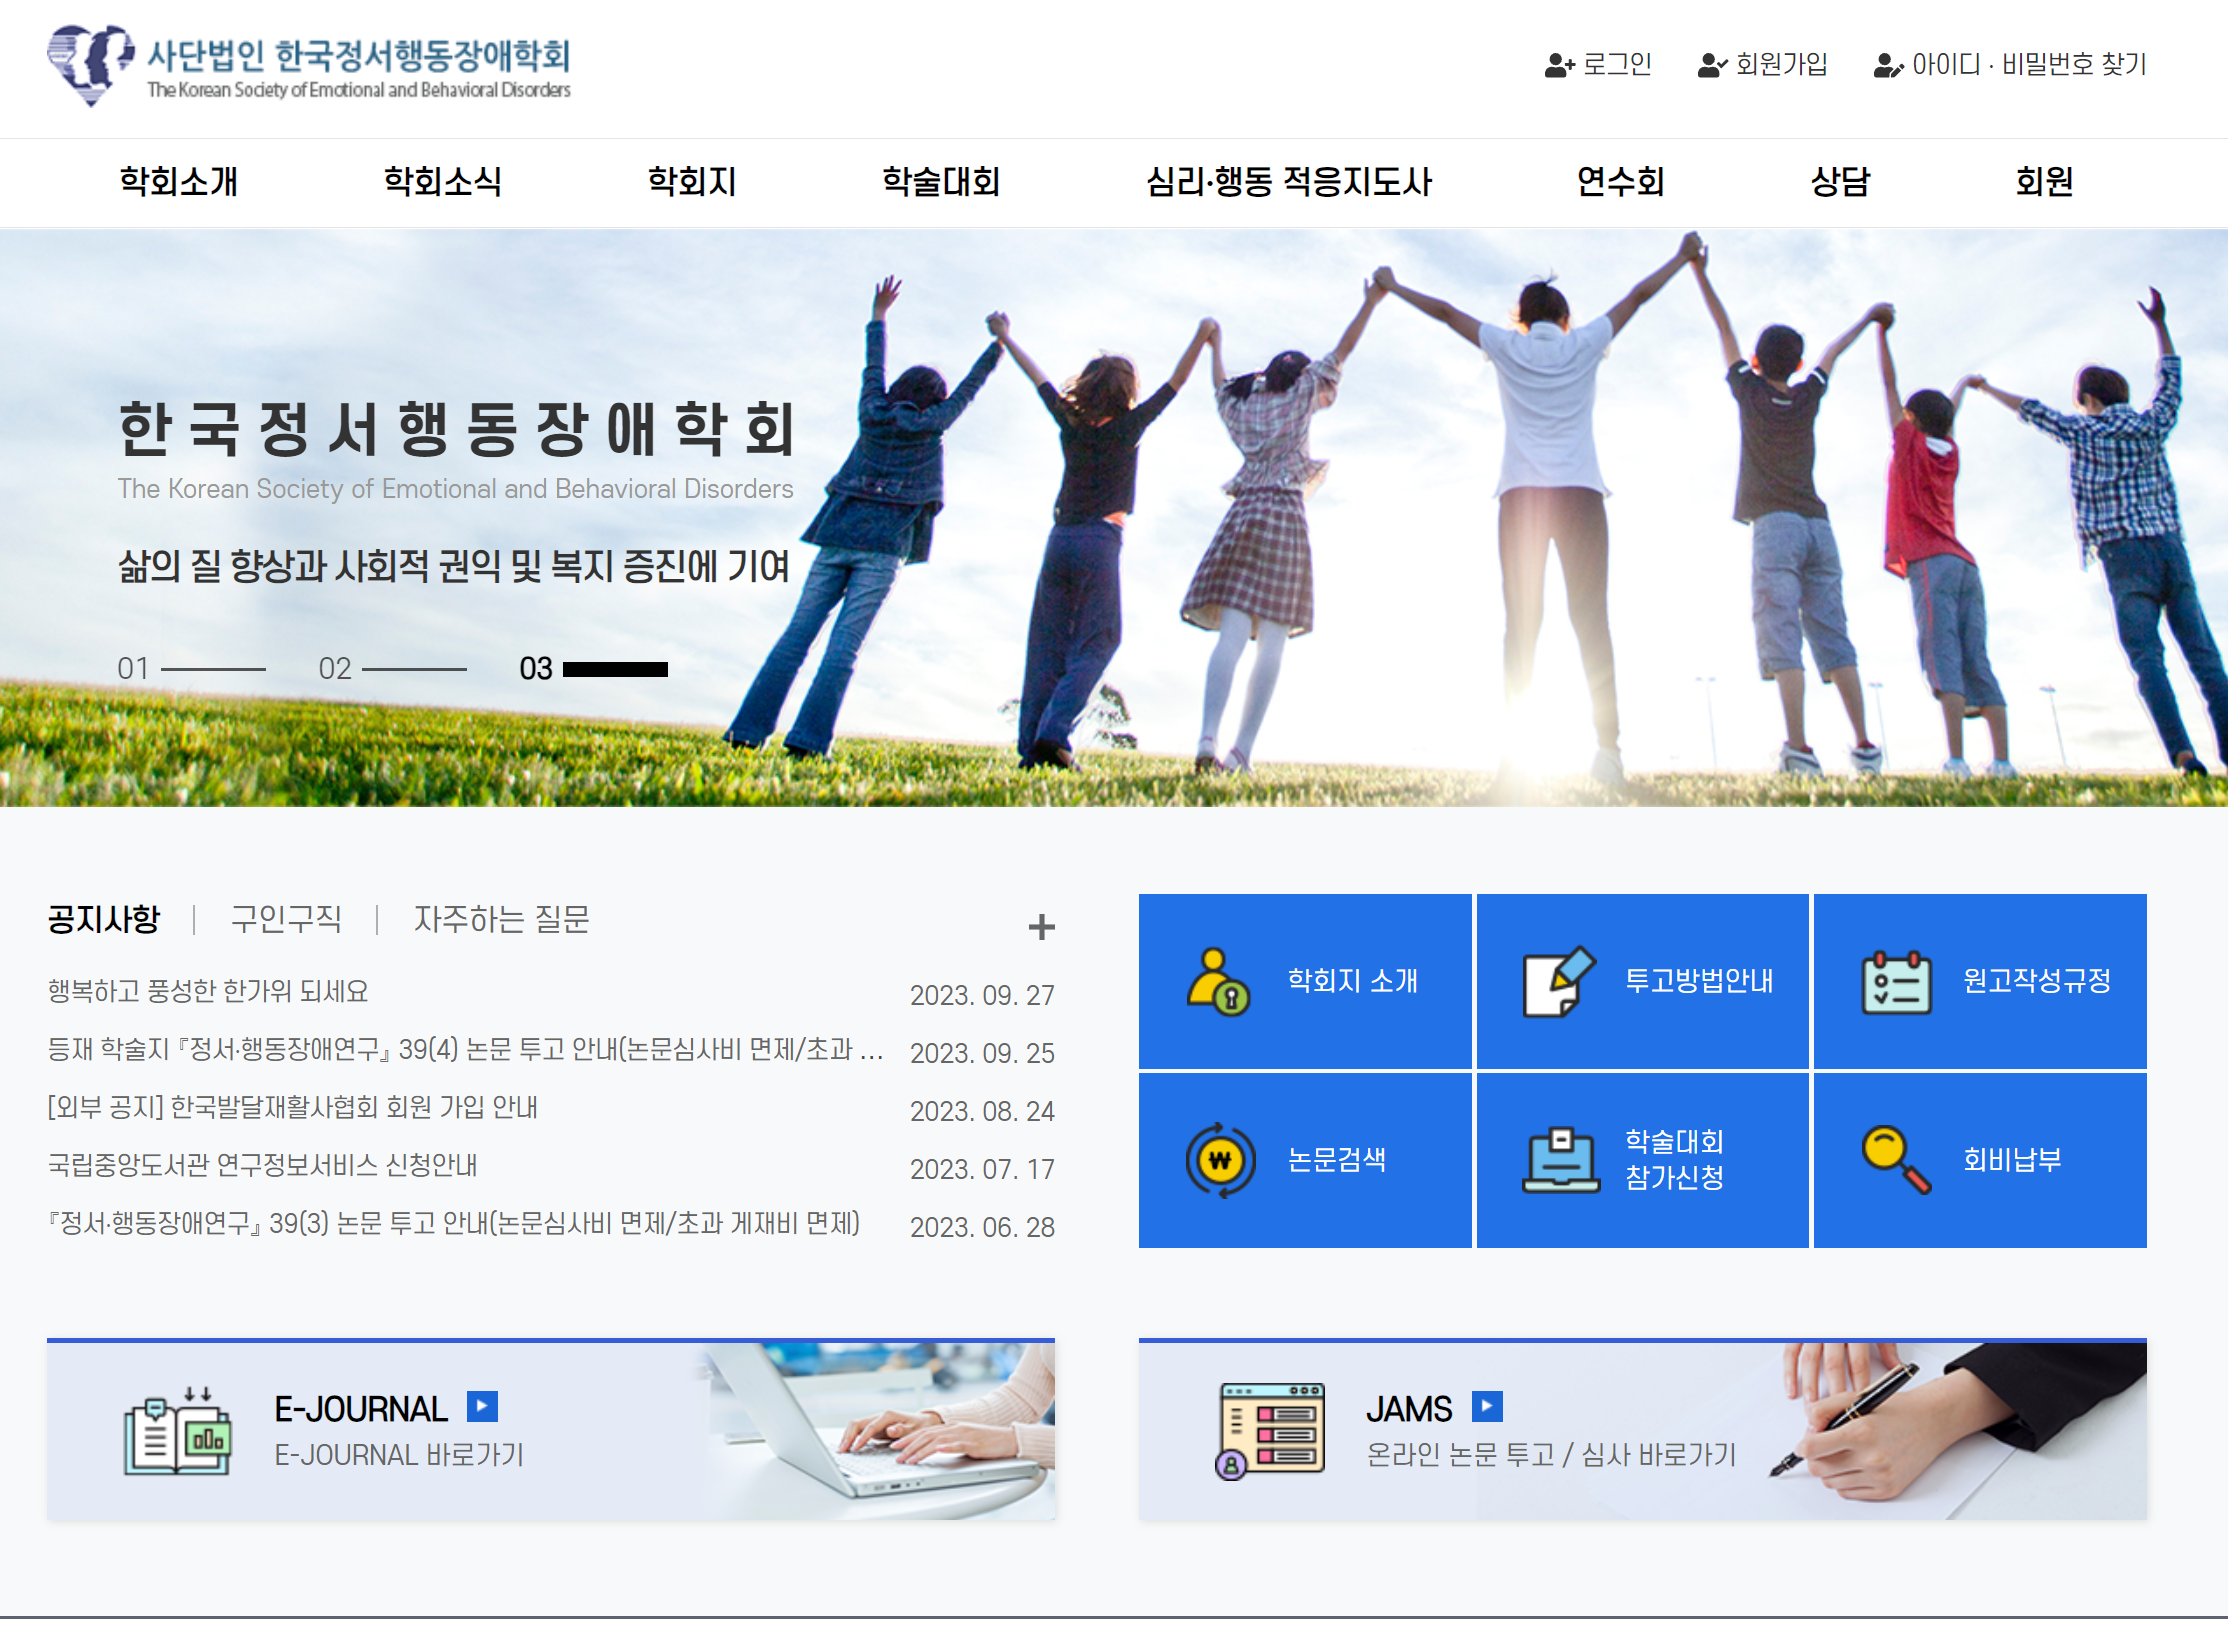Screen dimensions: 2228x1627
Task: Click the 회비납부 magnifier icon
Action: [1896, 1160]
